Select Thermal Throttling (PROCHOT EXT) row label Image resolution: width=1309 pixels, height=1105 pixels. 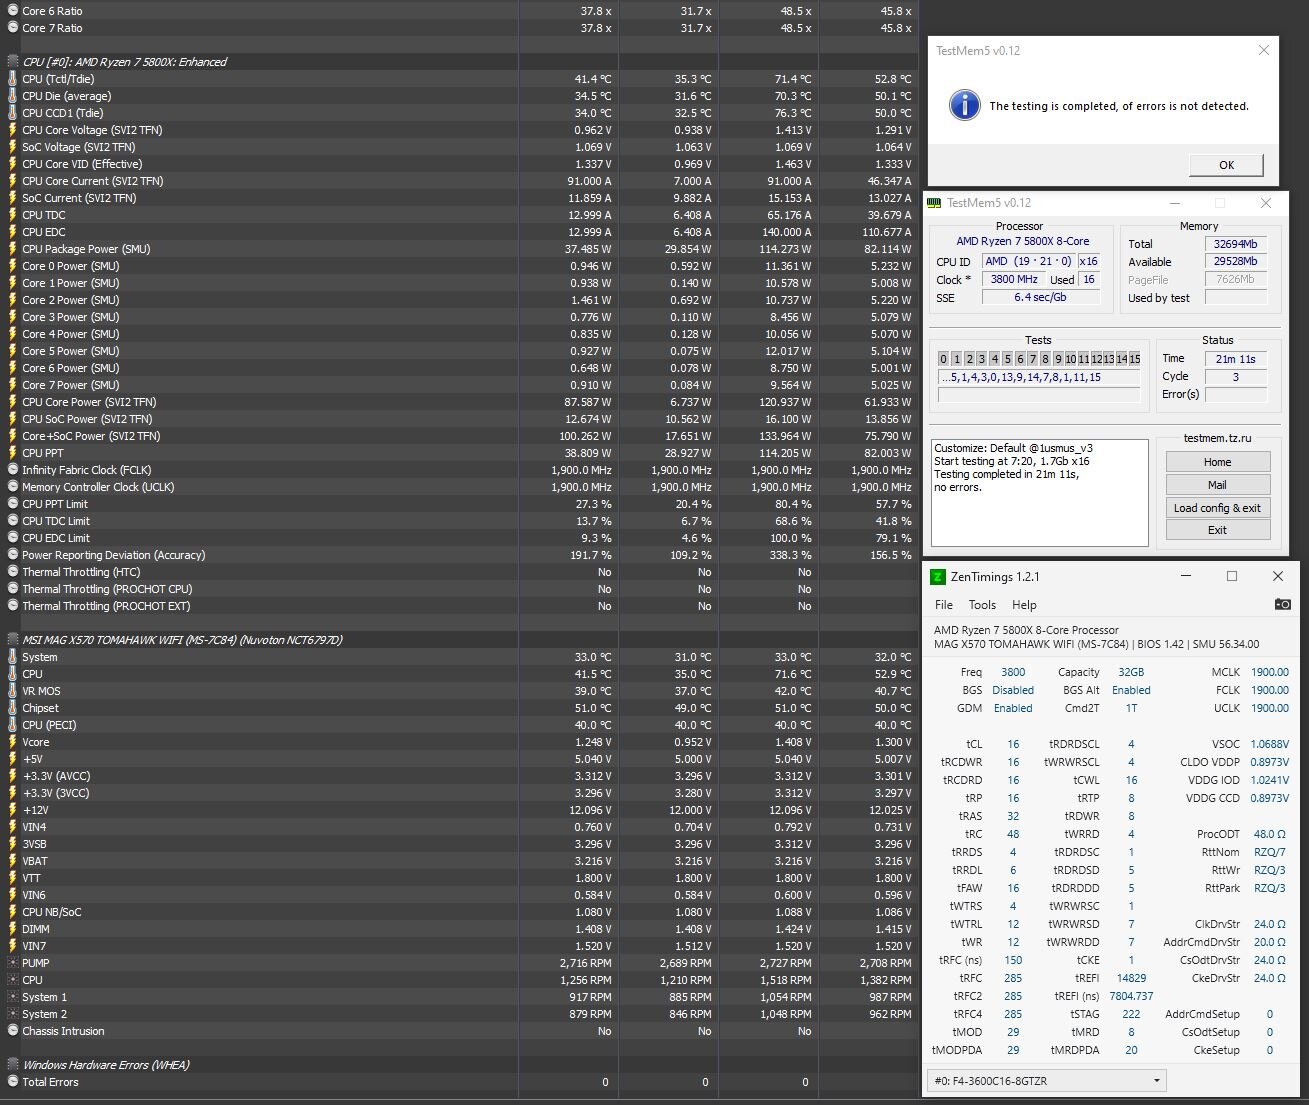(x=106, y=606)
